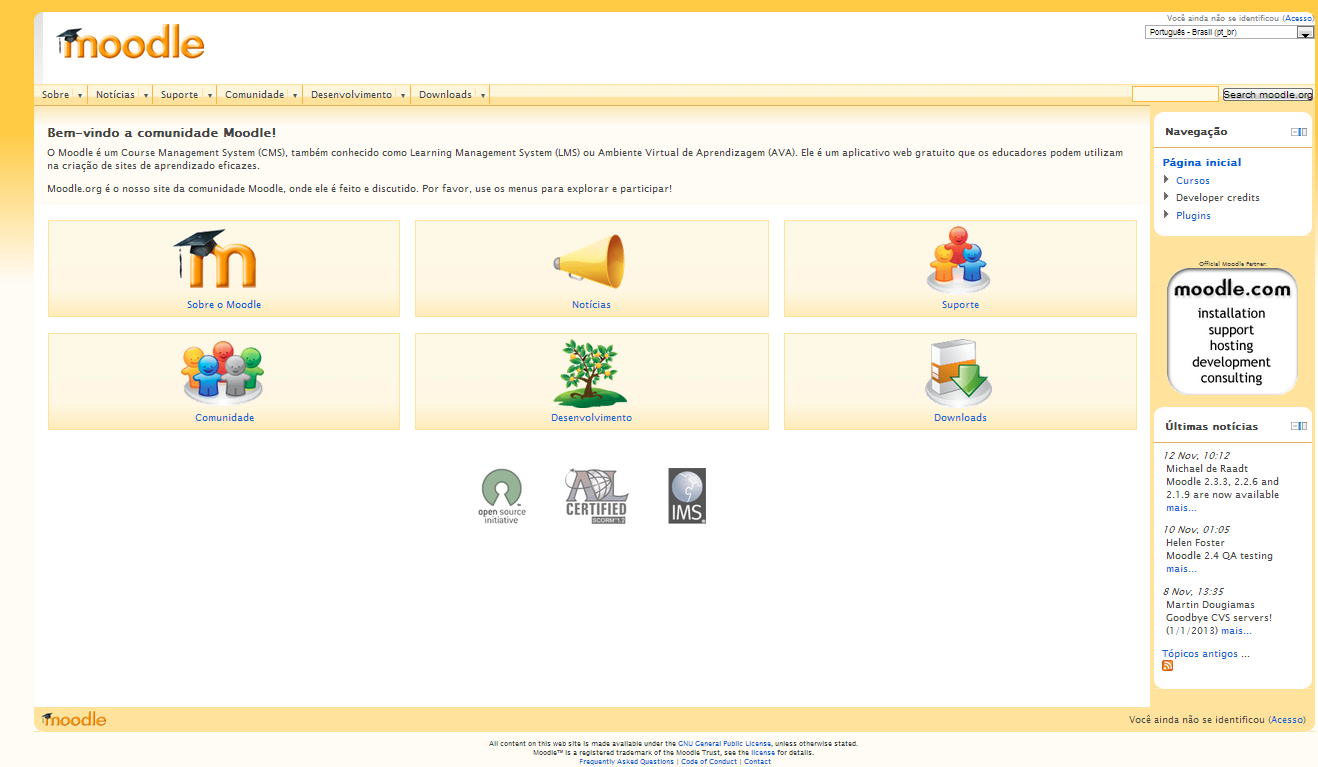Open the Desenvolvimento menu in the nav bar
Image resolution: width=1318 pixels, height=767 pixels.
pos(358,95)
